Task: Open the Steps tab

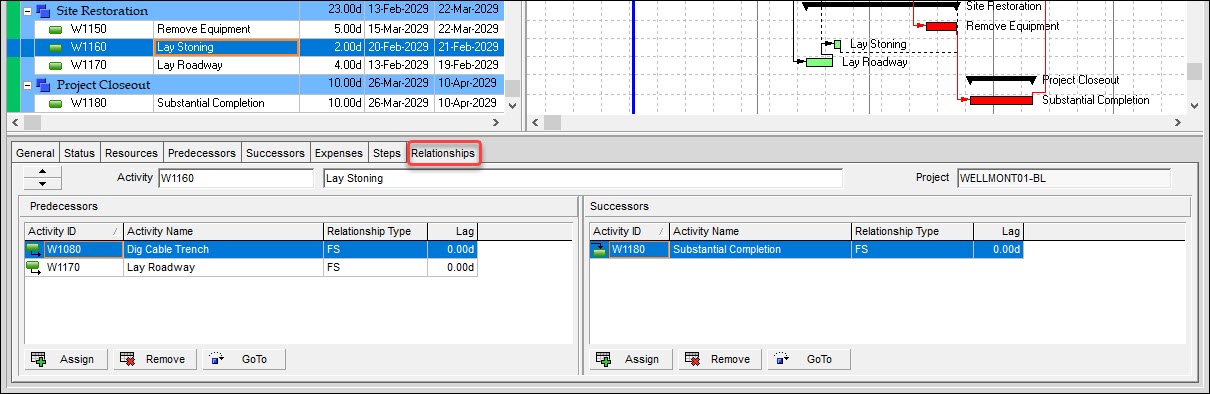Action: click(386, 153)
